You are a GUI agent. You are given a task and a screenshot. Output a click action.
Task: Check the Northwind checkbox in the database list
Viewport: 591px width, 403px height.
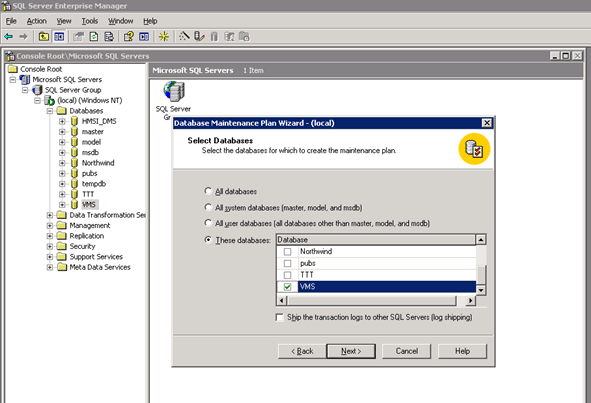click(x=288, y=251)
